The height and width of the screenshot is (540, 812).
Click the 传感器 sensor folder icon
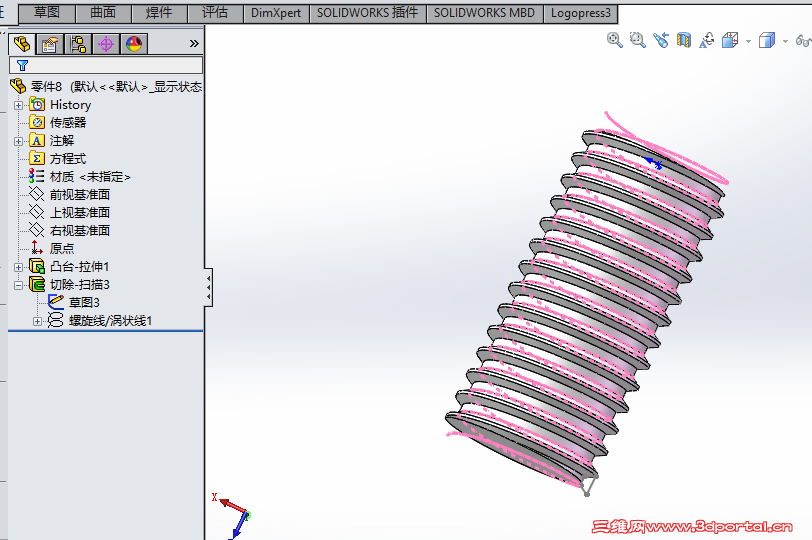click(x=37, y=123)
